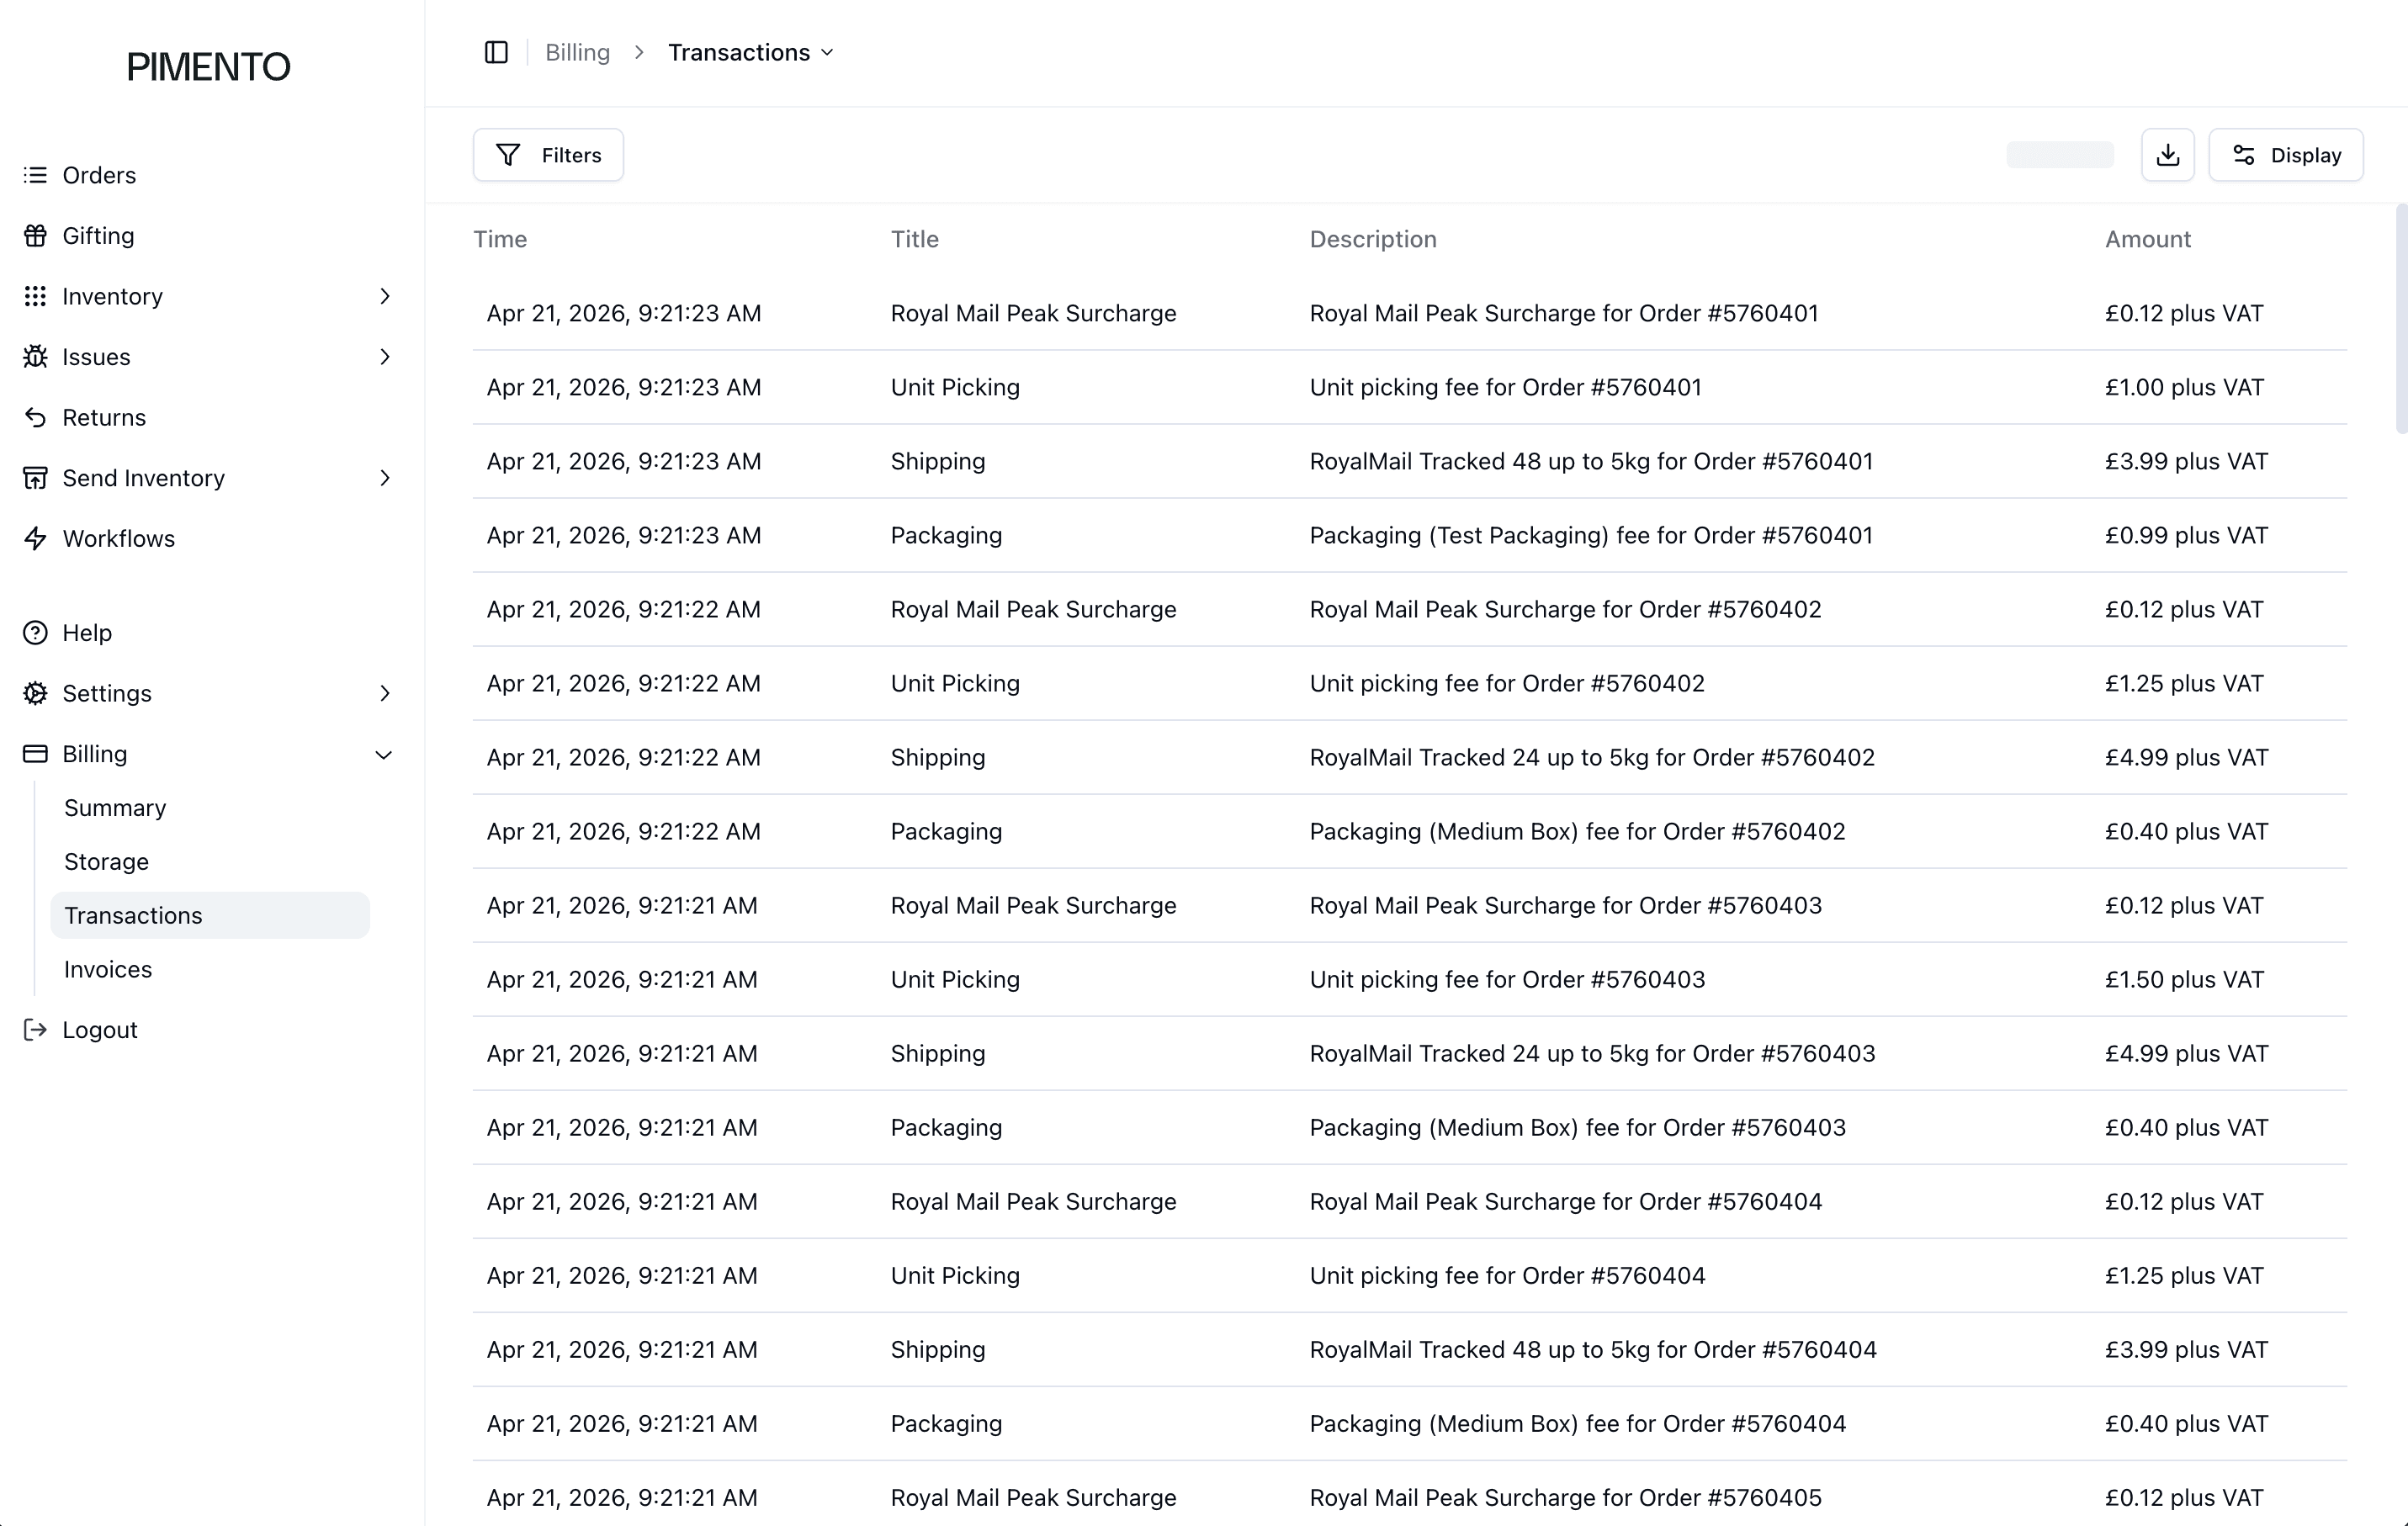Expand the Inventory submenu chevron
2408x1526 pixels.
click(385, 297)
